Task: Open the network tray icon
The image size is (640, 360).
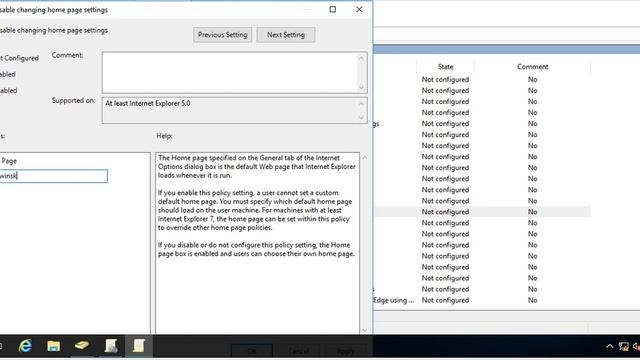Action: tap(623, 347)
